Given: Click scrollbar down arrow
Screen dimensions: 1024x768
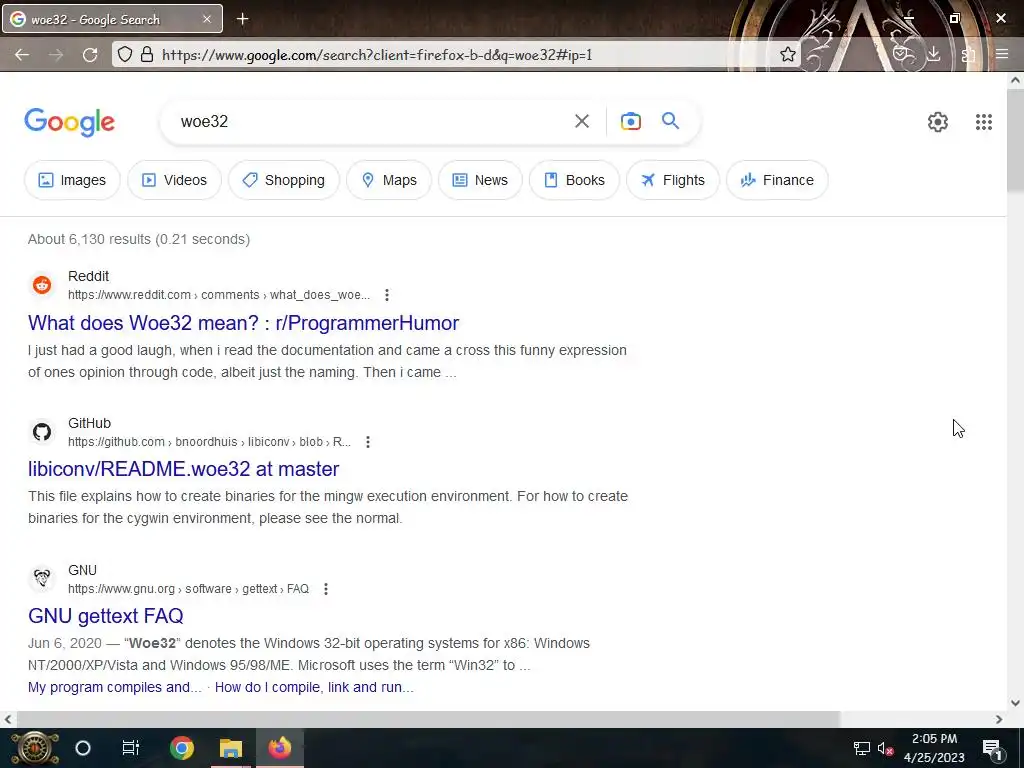Looking at the screenshot, I should pos(1016,703).
